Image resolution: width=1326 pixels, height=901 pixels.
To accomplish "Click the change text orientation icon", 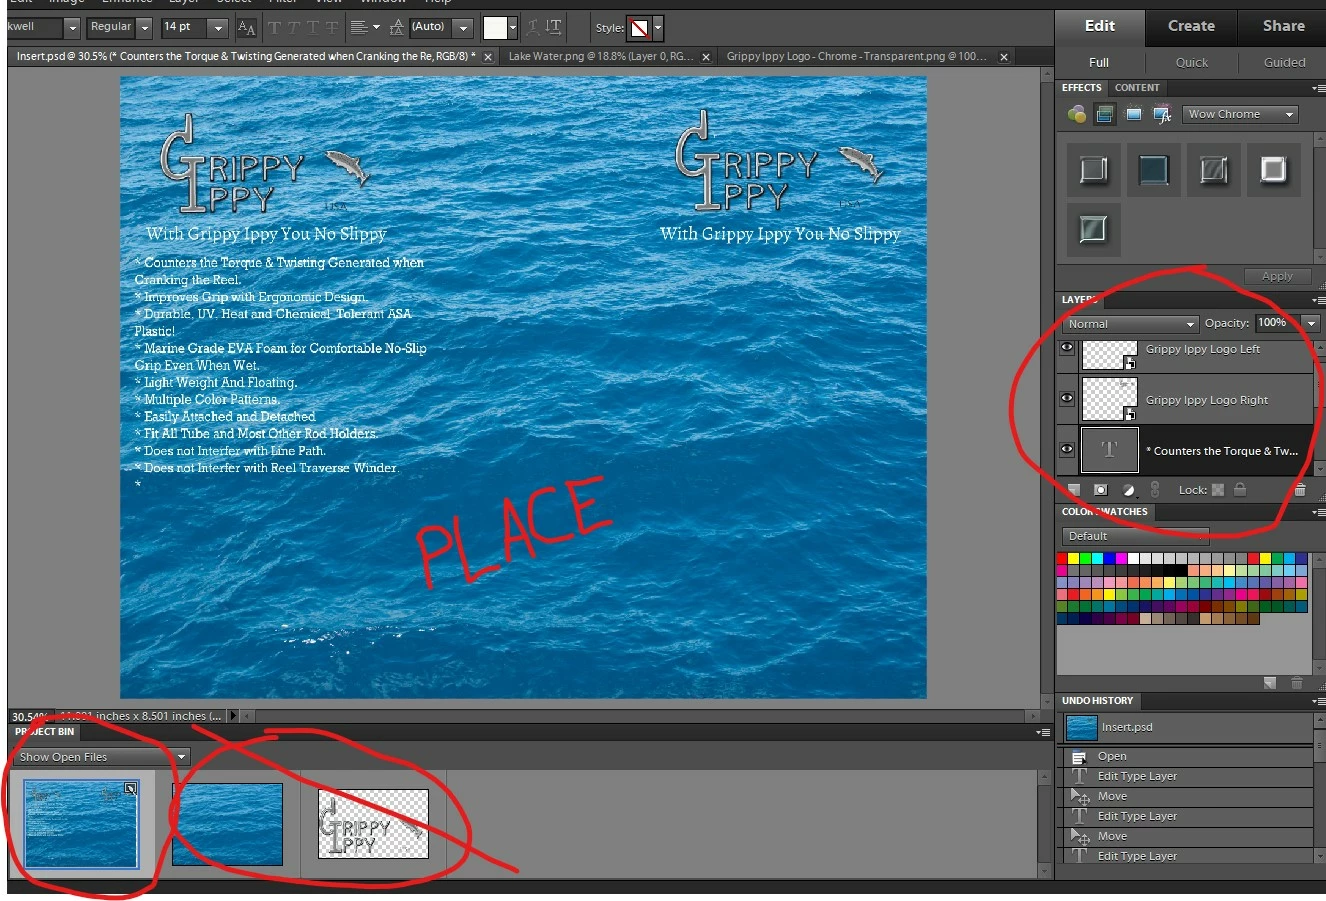I will click(553, 28).
